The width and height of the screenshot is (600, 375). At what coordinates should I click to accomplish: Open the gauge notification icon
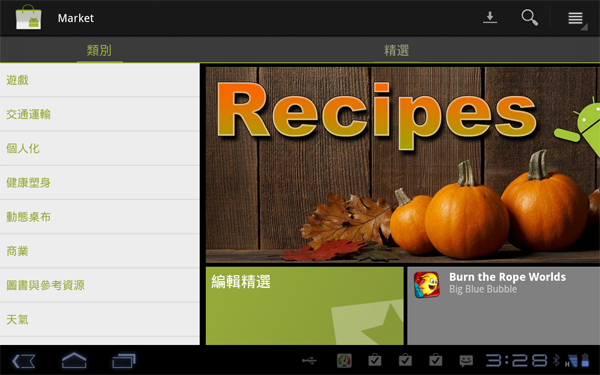pyautogui.click(x=344, y=360)
